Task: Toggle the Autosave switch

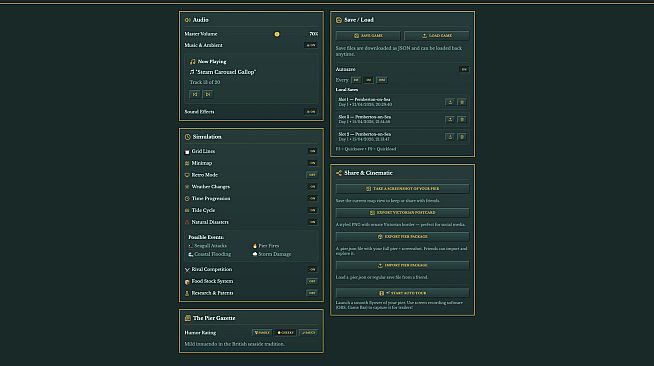Action: pos(464,69)
